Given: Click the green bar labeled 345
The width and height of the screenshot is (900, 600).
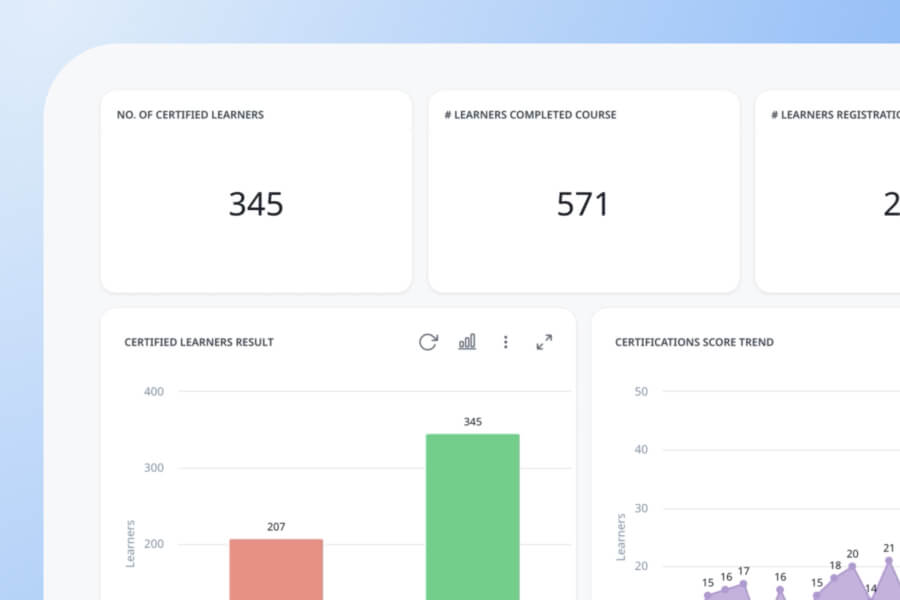Looking at the screenshot, I should click(472, 517).
